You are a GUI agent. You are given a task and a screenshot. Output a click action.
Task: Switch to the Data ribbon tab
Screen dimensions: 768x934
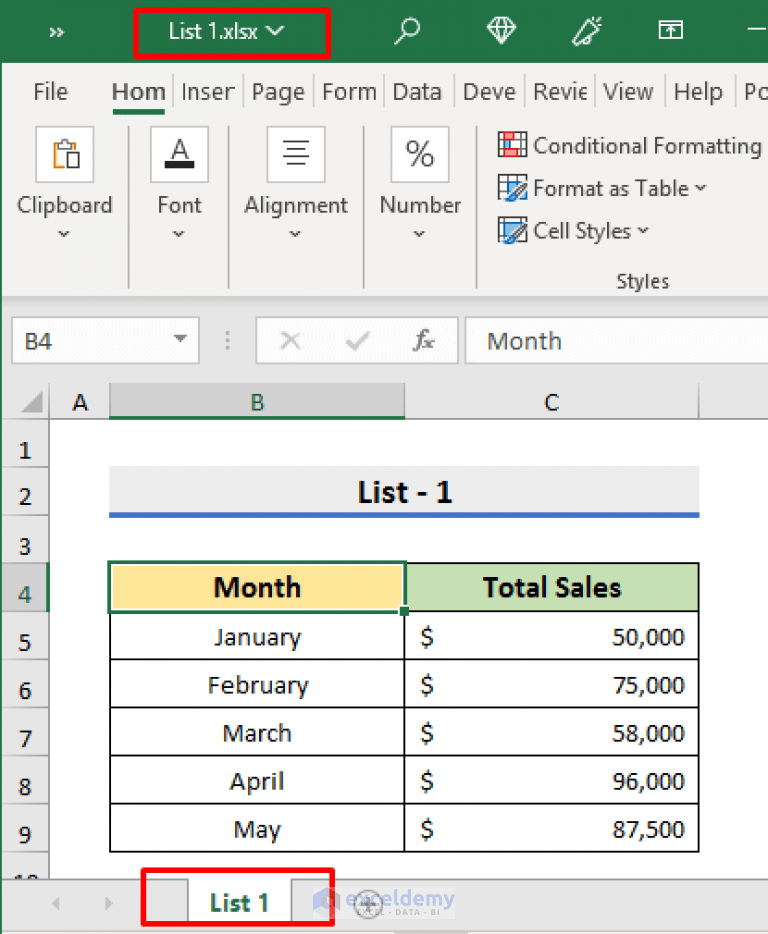coord(417,91)
